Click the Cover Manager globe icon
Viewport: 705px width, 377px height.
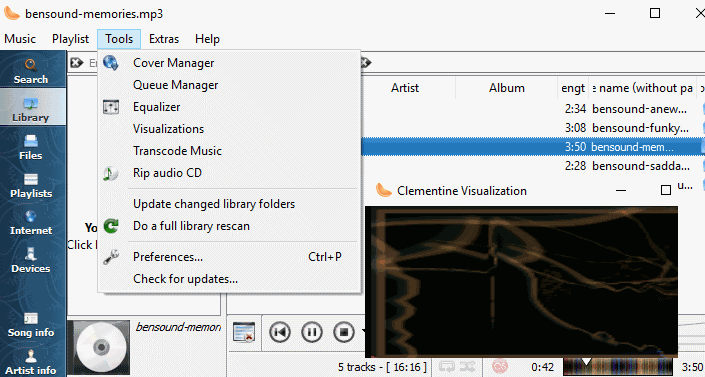click(x=111, y=63)
